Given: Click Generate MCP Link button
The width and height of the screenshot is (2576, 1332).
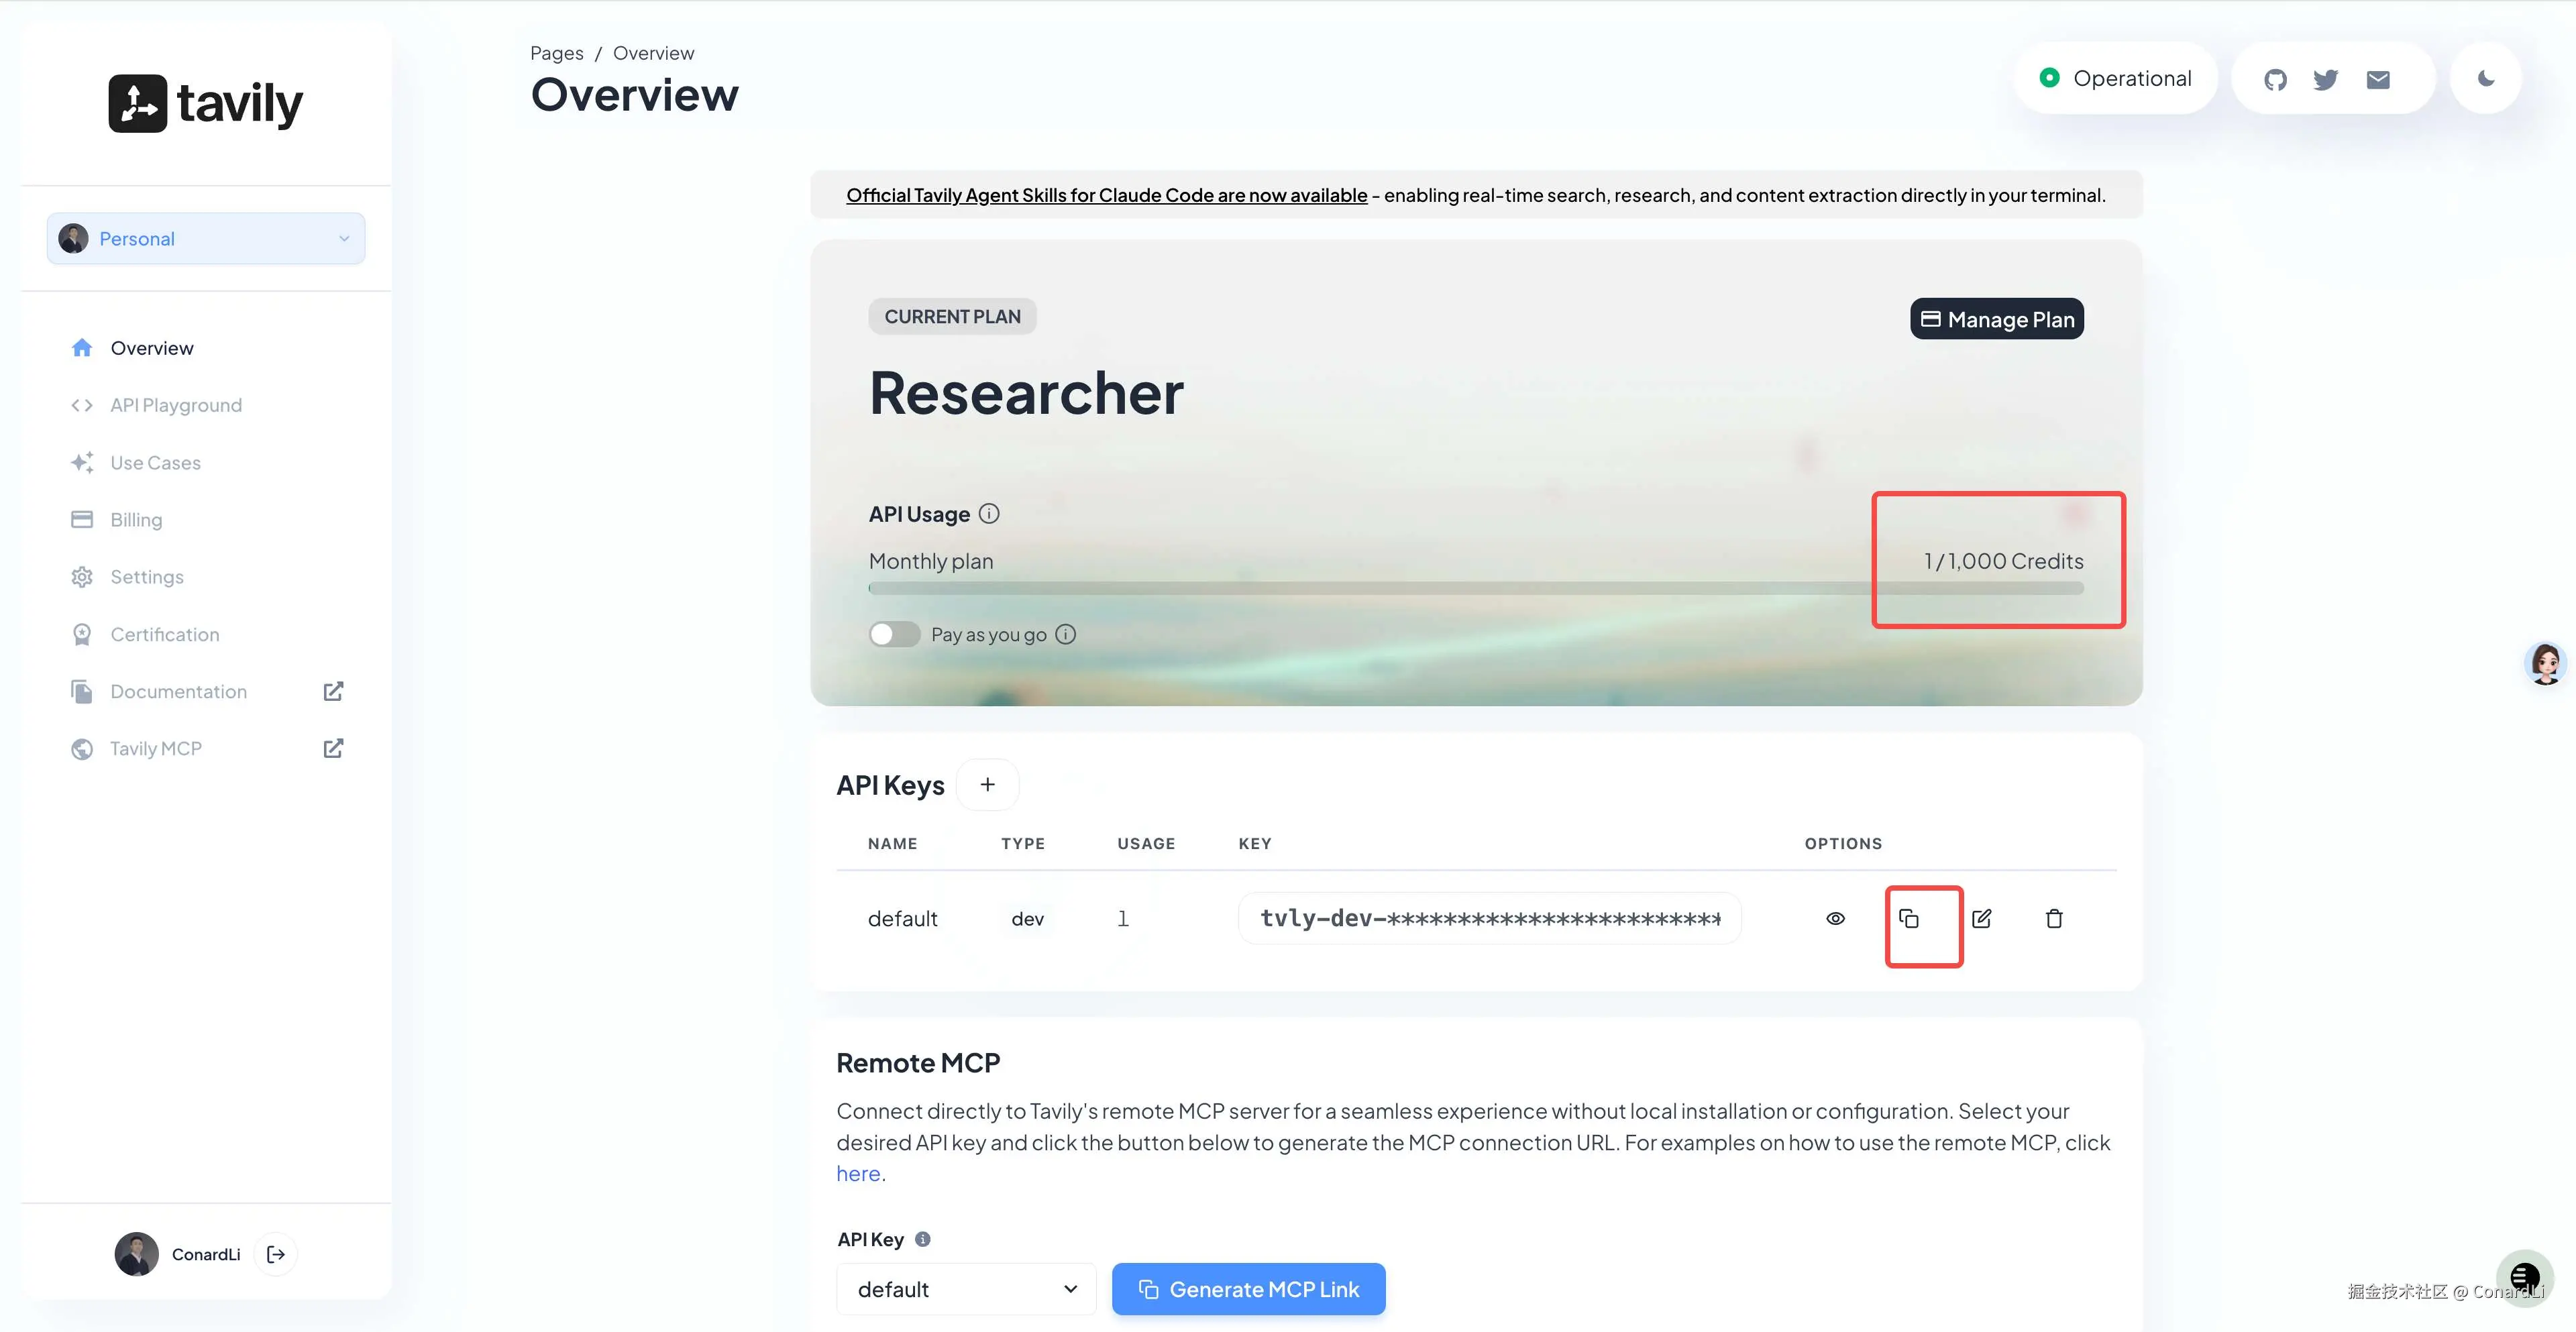Looking at the screenshot, I should pyautogui.click(x=1249, y=1289).
